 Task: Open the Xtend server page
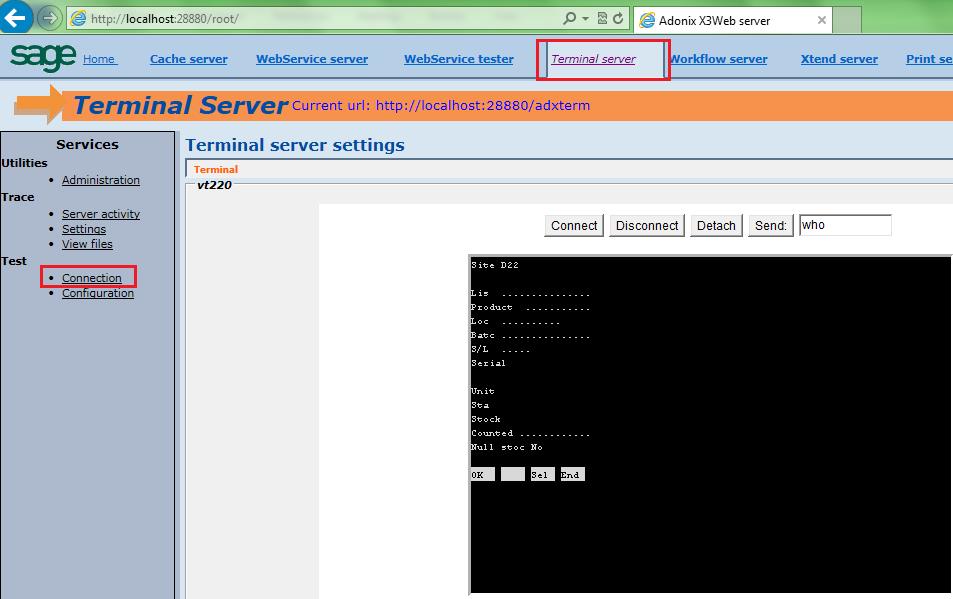pyautogui.click(x=839, y=59)
